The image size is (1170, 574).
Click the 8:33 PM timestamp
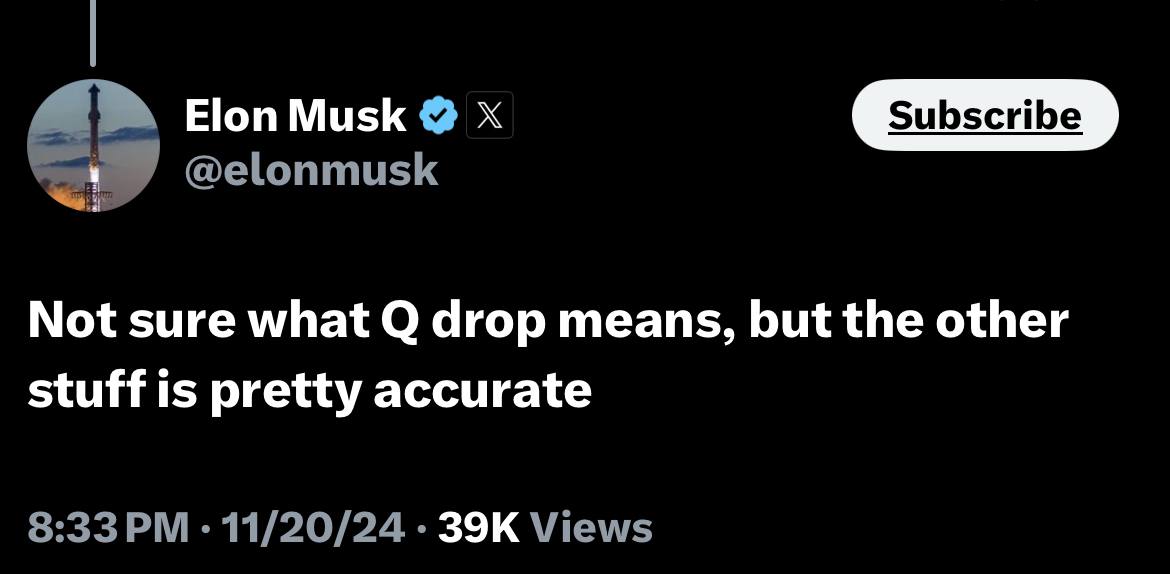[108, 526]
